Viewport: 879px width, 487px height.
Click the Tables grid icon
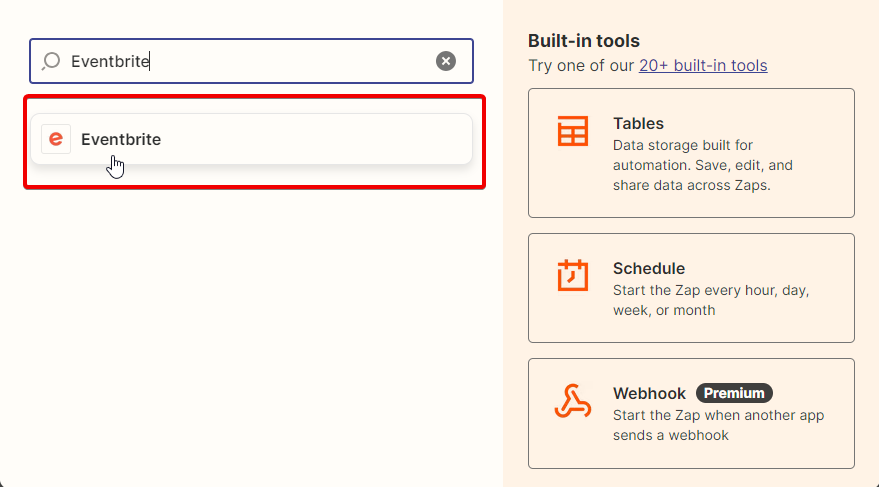(572, 131)
